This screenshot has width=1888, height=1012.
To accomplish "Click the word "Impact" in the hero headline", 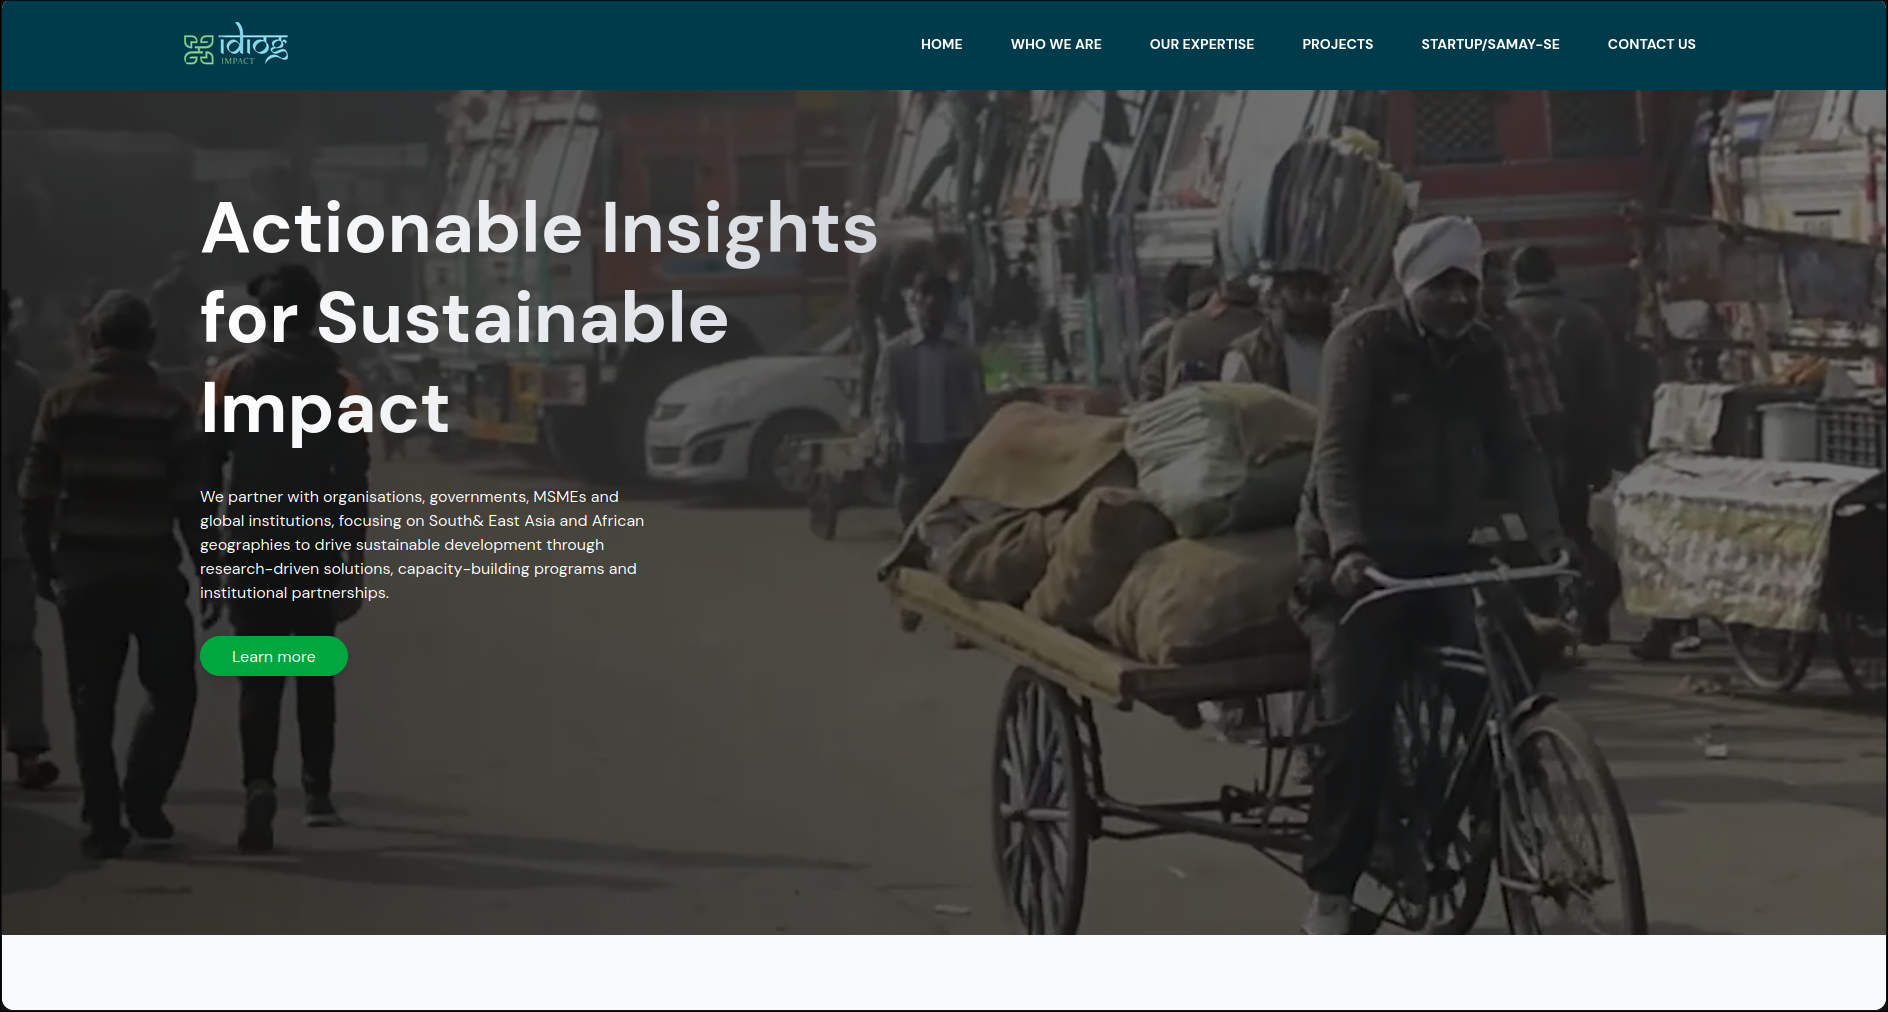I will (x=325, y=409).
